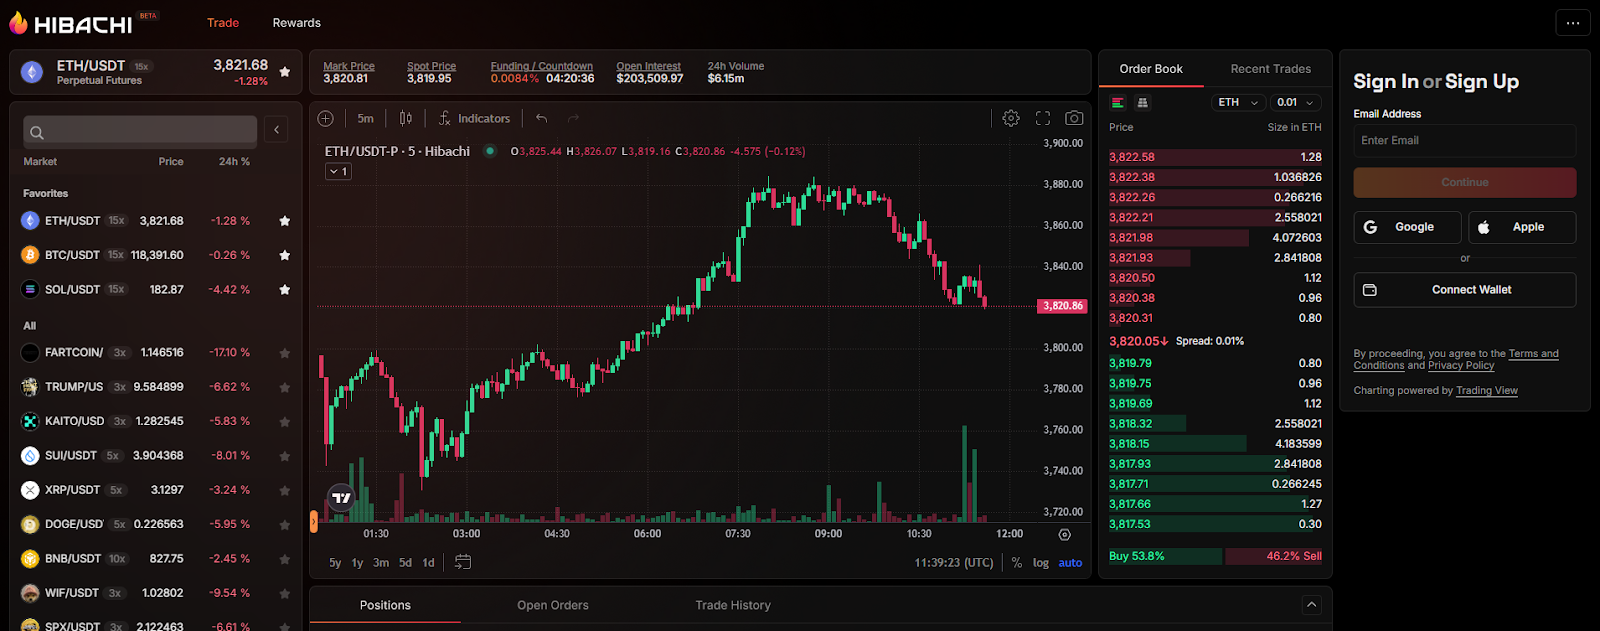Open the three-dots more options menu

[x=1573, y=23]
